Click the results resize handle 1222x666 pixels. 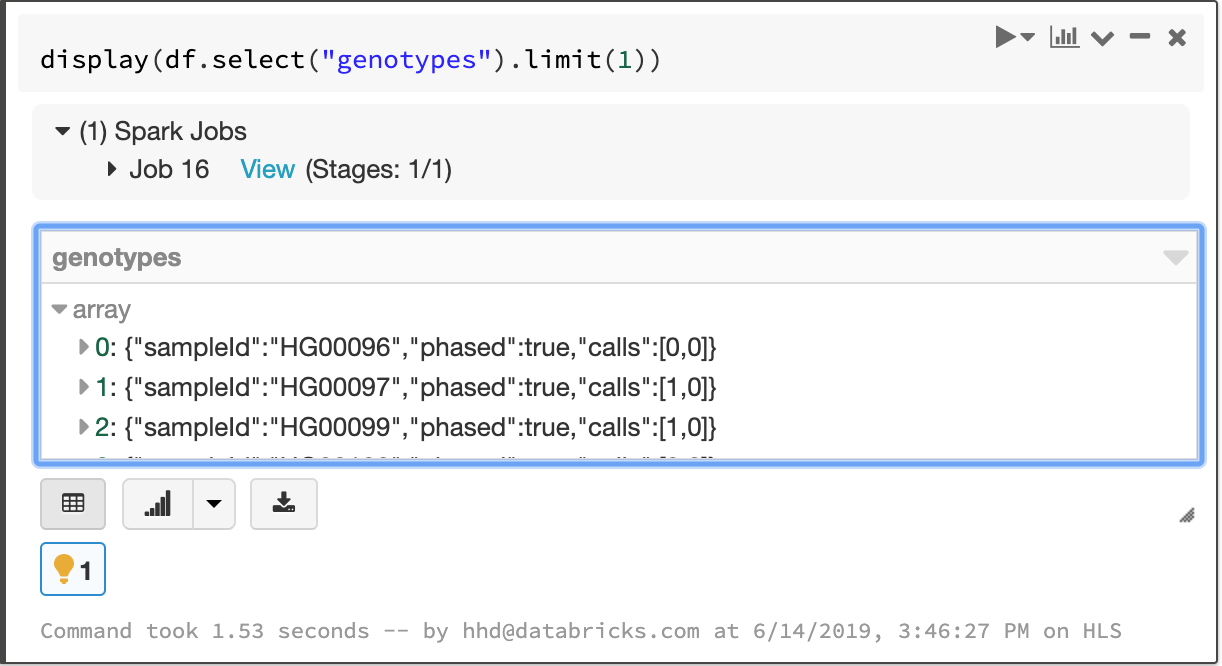pos(1187,516)
